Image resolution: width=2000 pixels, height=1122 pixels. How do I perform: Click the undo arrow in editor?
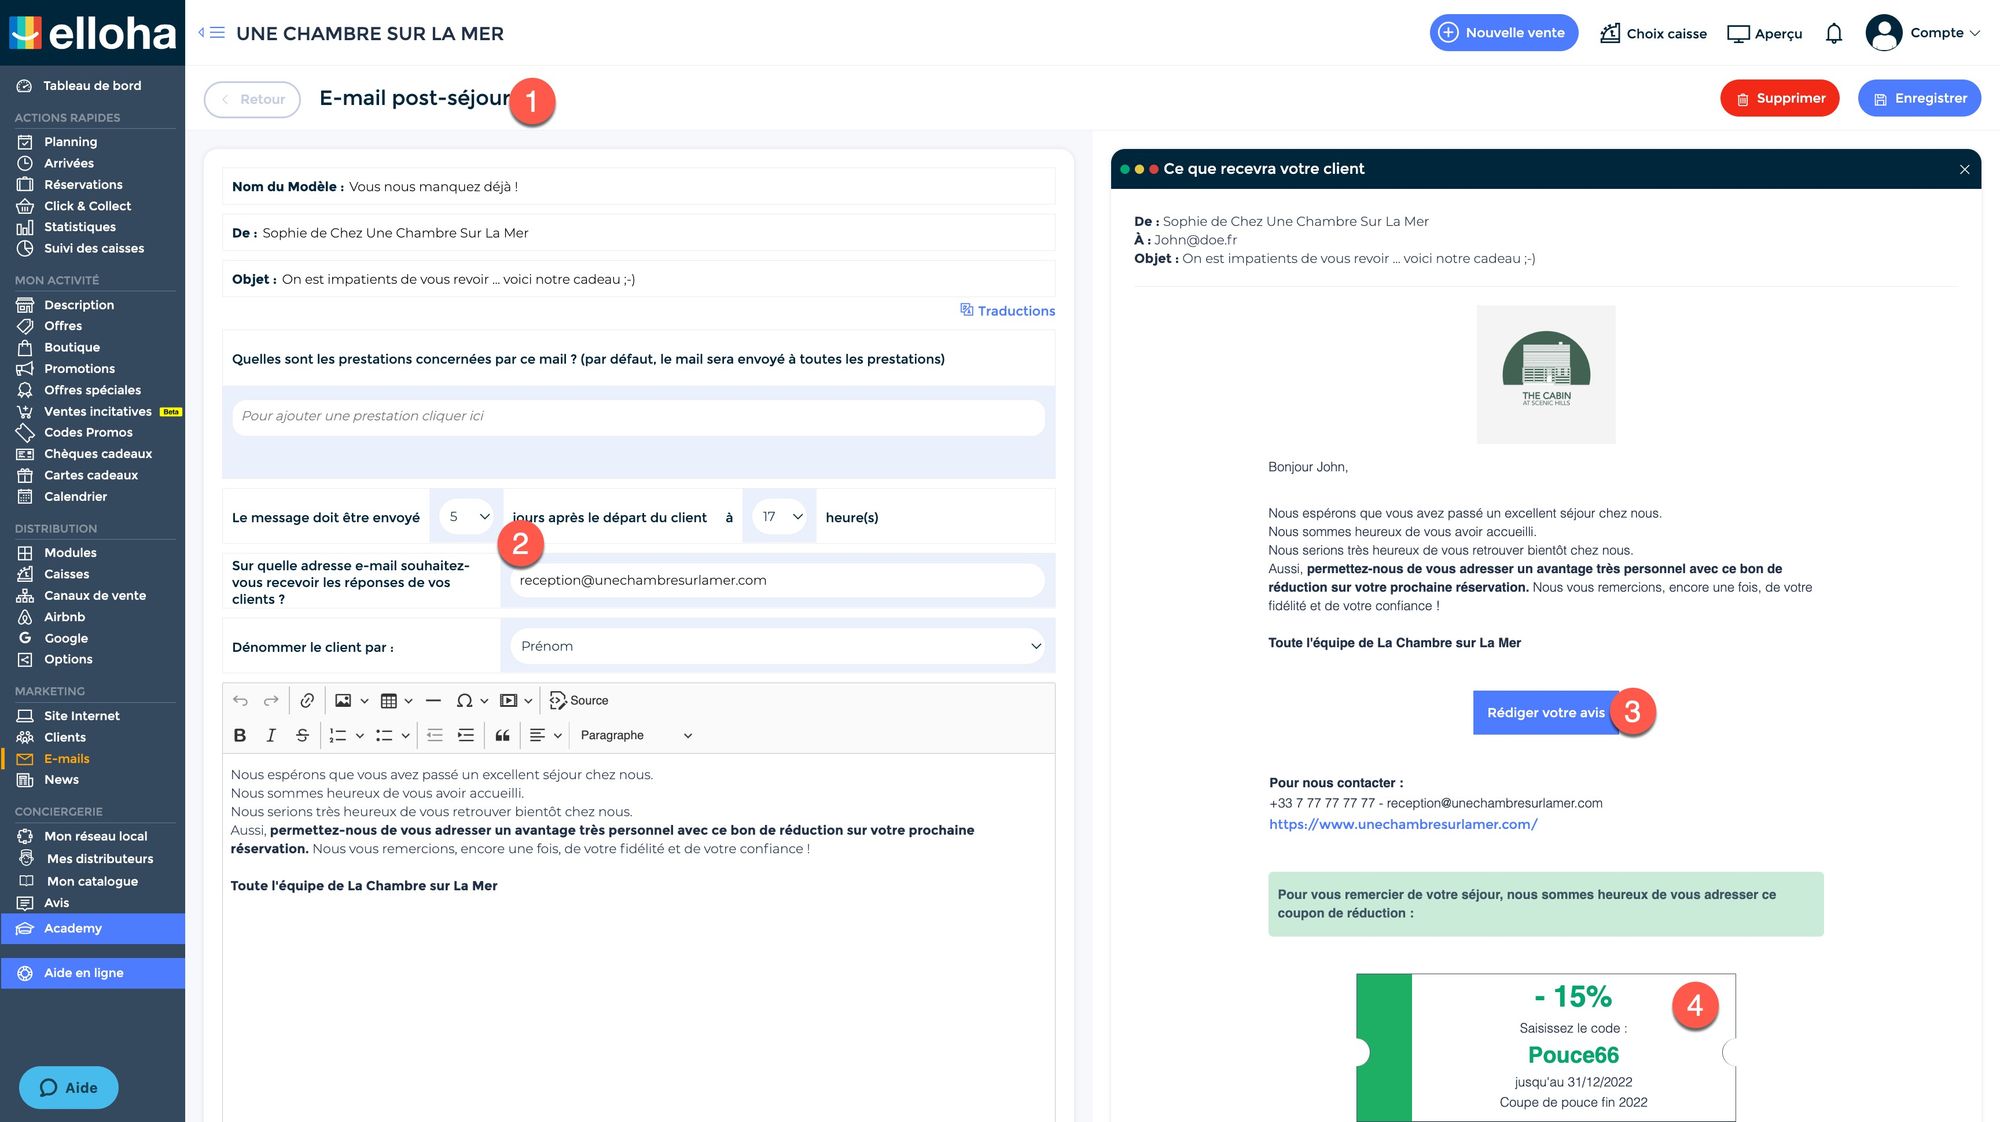point(240,700)
